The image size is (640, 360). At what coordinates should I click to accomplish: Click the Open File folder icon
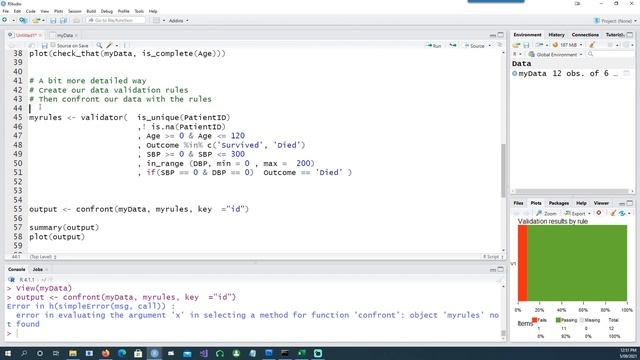[x=36, y=20]
